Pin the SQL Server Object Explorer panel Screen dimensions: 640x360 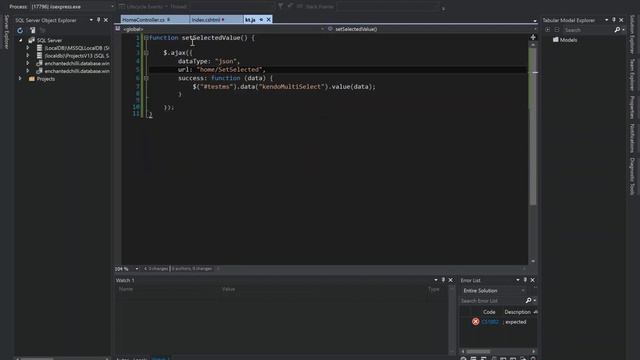98,20
